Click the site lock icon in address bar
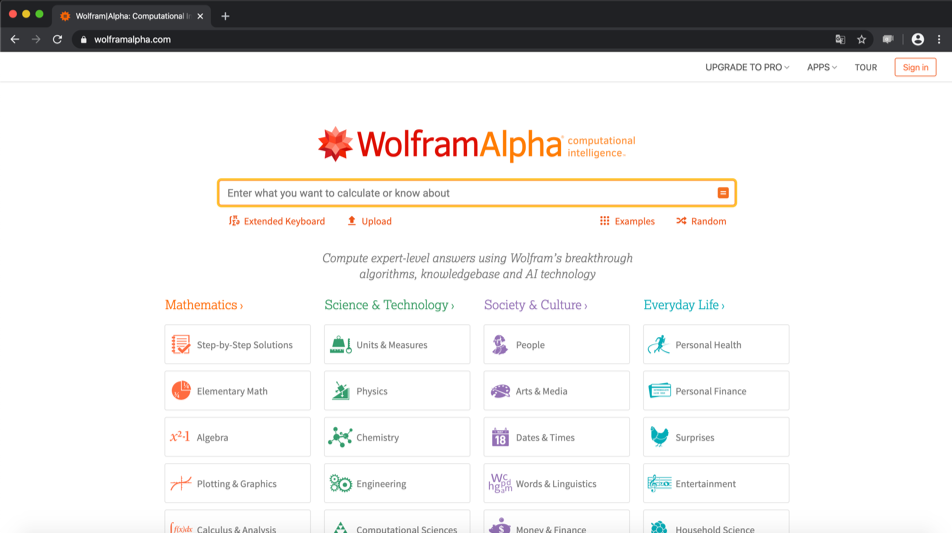This screenshot has height=533, width=952. point(84,39)
